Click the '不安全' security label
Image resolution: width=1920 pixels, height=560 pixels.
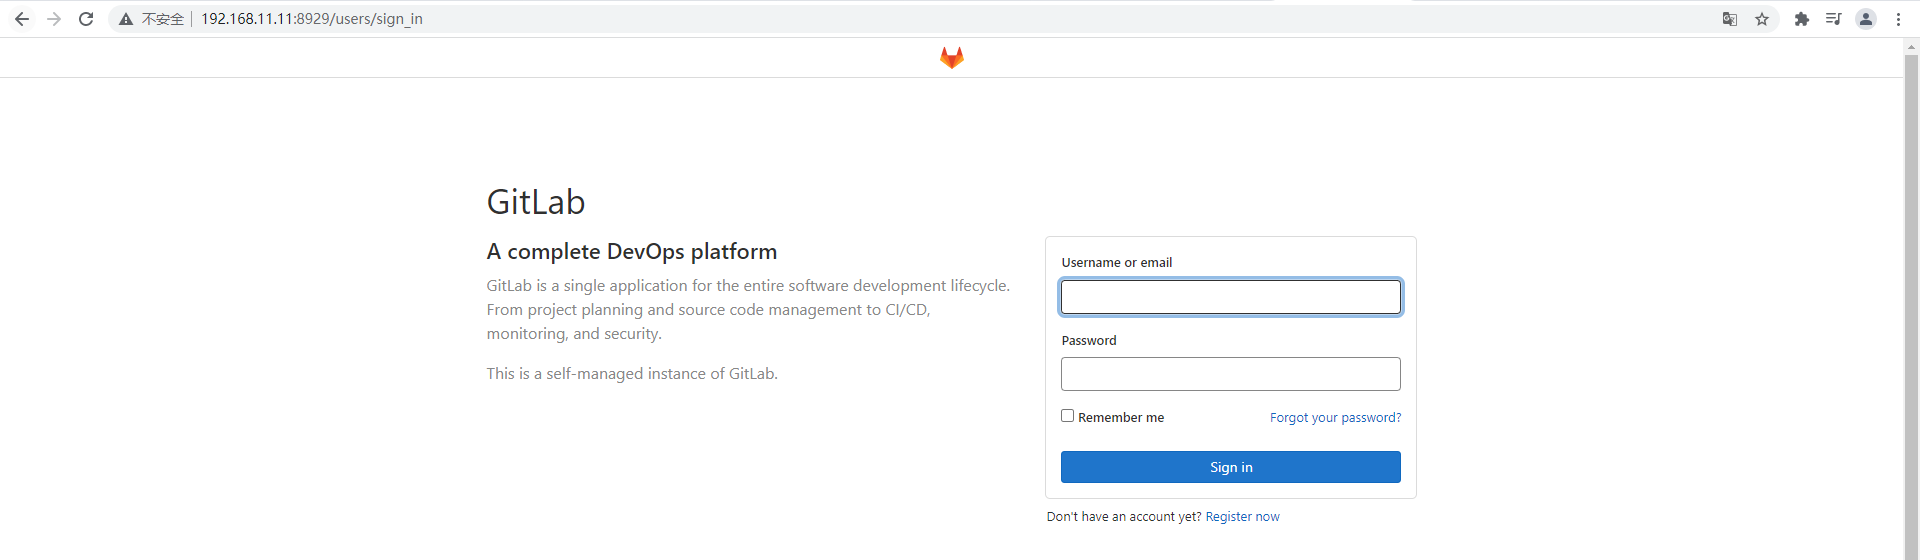(x=163, y=19)
